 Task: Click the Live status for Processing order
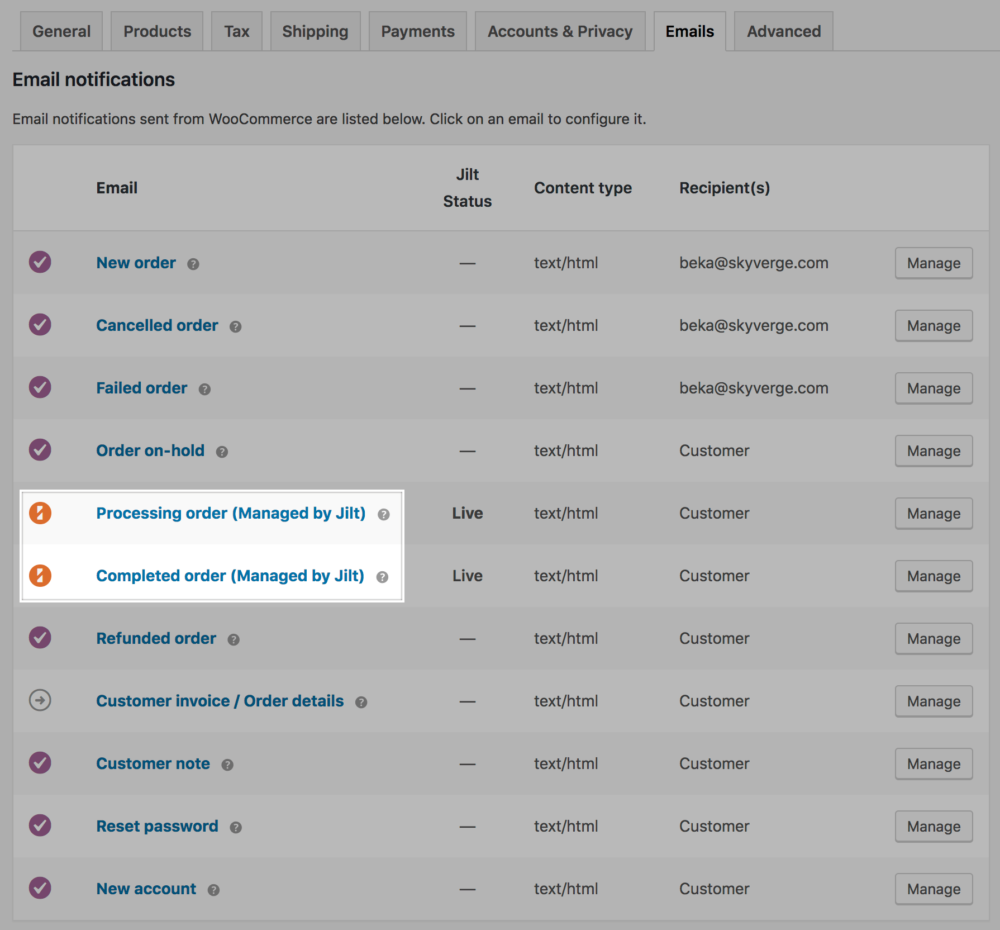pos(467,513)
